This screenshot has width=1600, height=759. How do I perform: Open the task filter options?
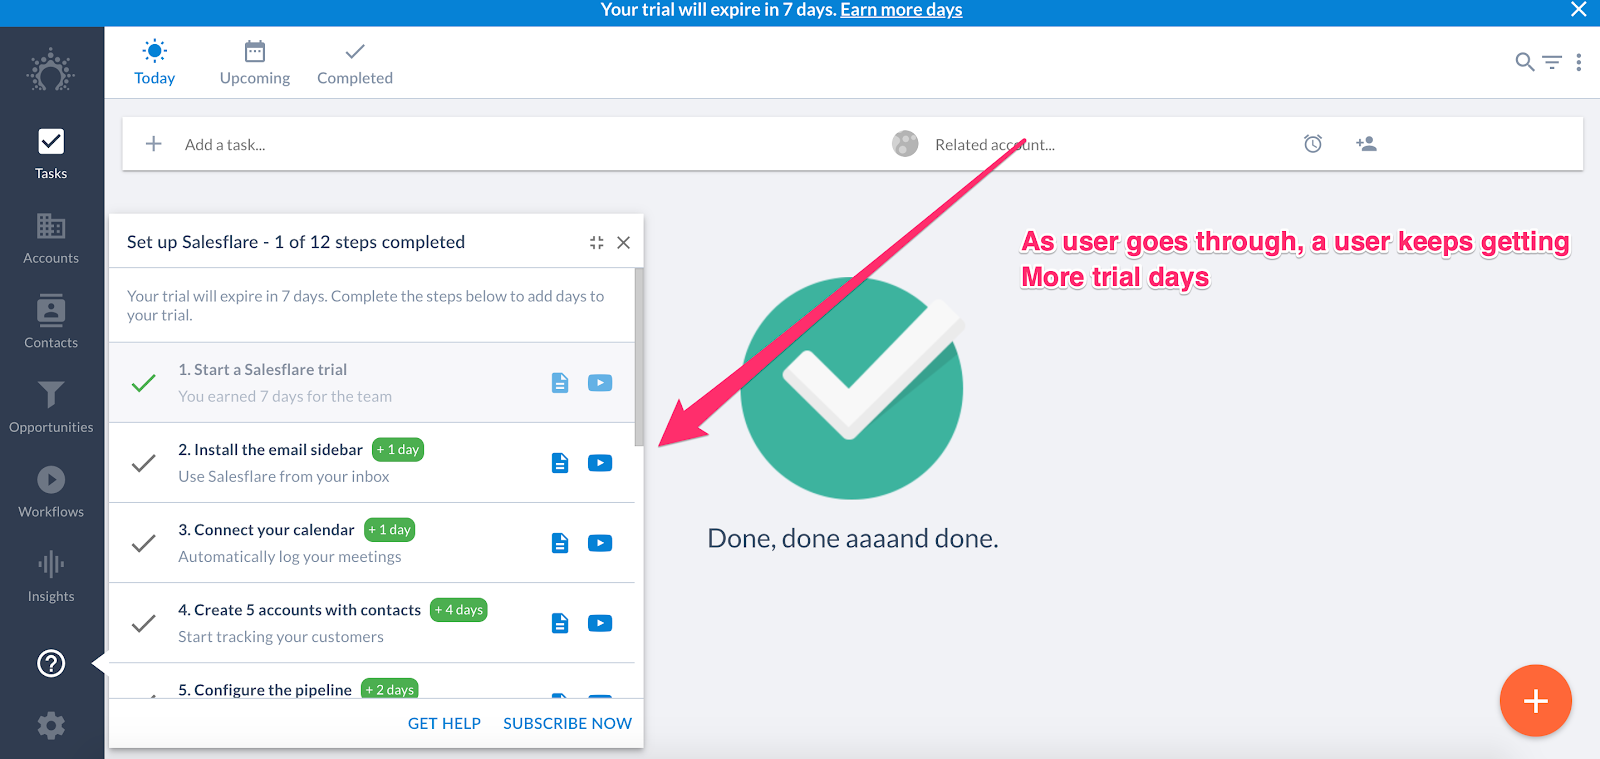pyautogui.click(x=1552, y=62)
